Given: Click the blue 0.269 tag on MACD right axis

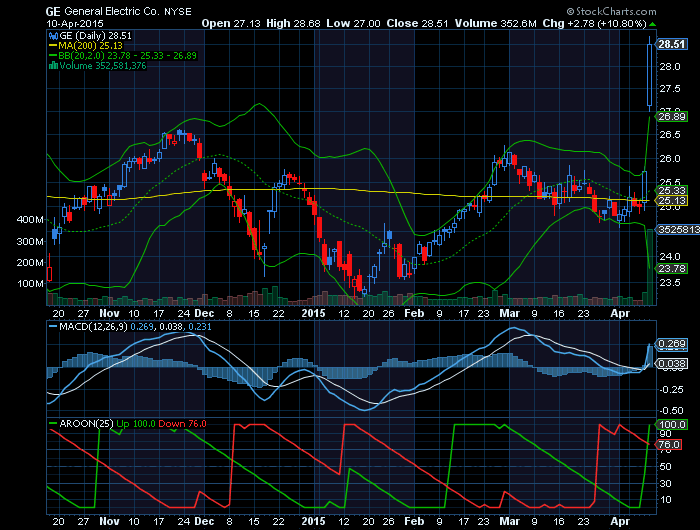Looking at the screenshot, I should click(x=672, y=344).
